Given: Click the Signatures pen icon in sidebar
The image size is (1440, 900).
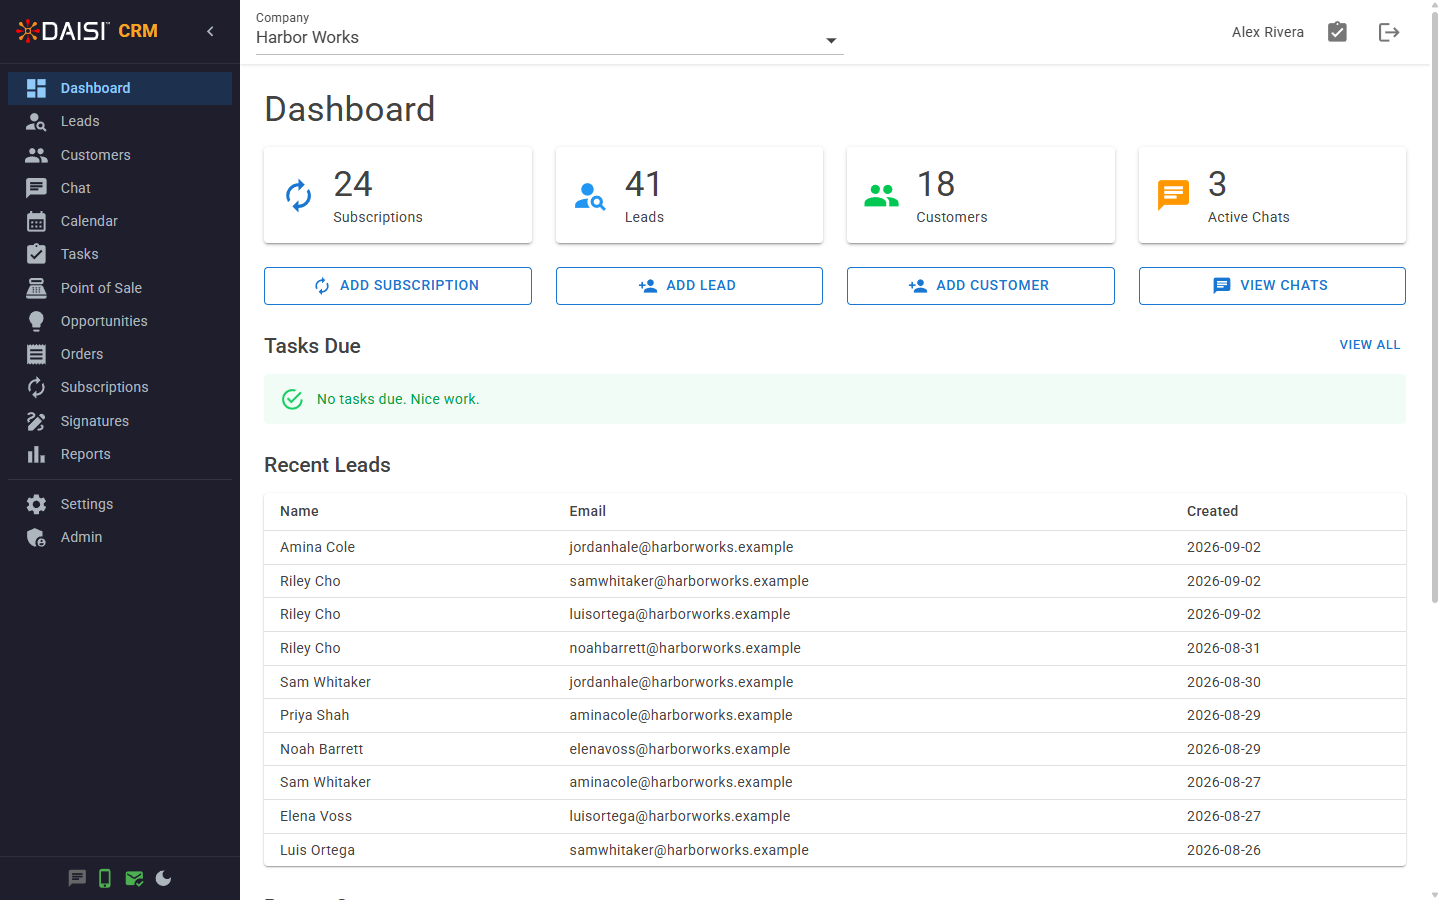Looking at the screenshot, I should click(36, 421).
